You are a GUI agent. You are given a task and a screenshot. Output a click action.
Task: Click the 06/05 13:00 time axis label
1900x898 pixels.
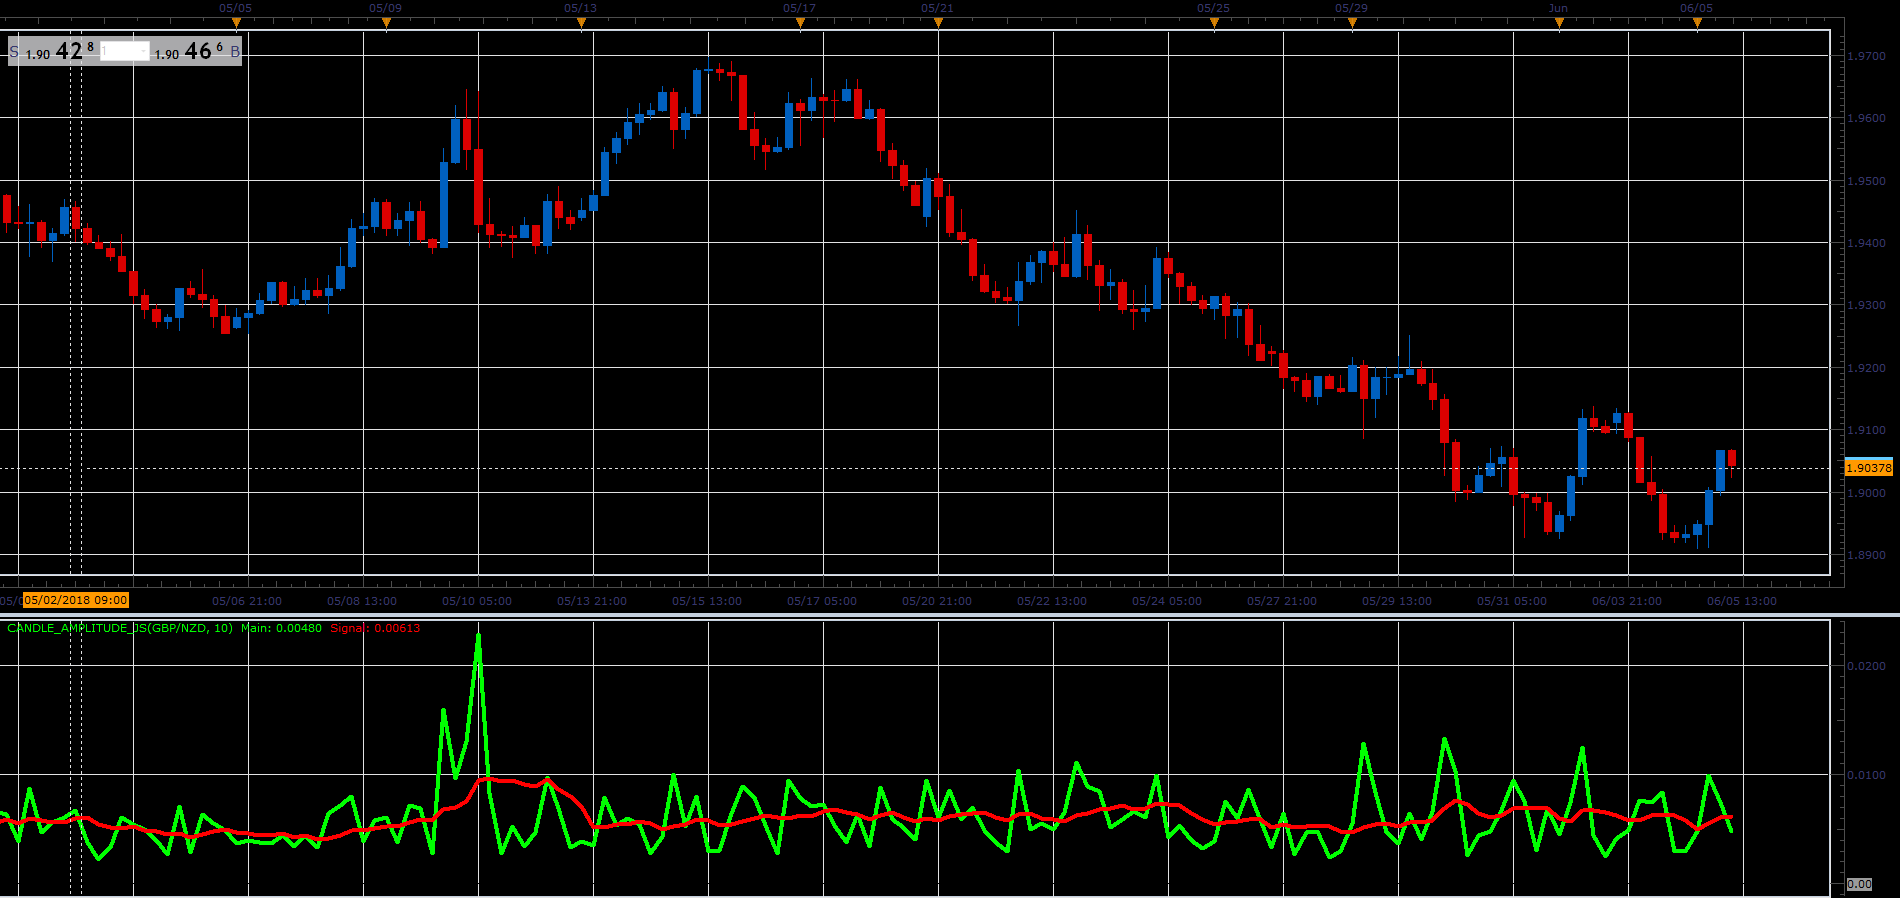[x=1742, y=601]
